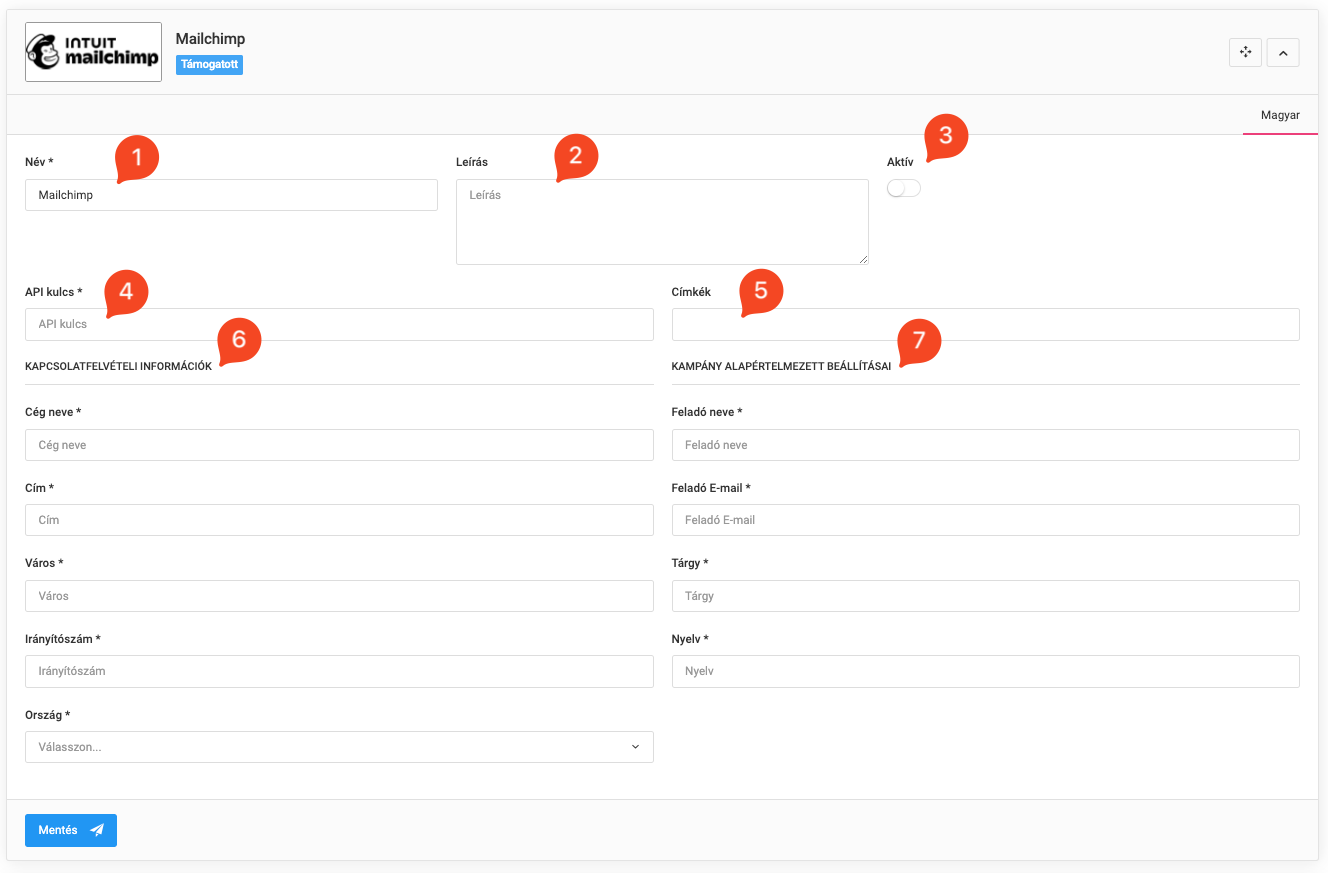The image size is (1328, 873).
Task: Click the Nyelv language field
Action: click(x=985, y=671)
